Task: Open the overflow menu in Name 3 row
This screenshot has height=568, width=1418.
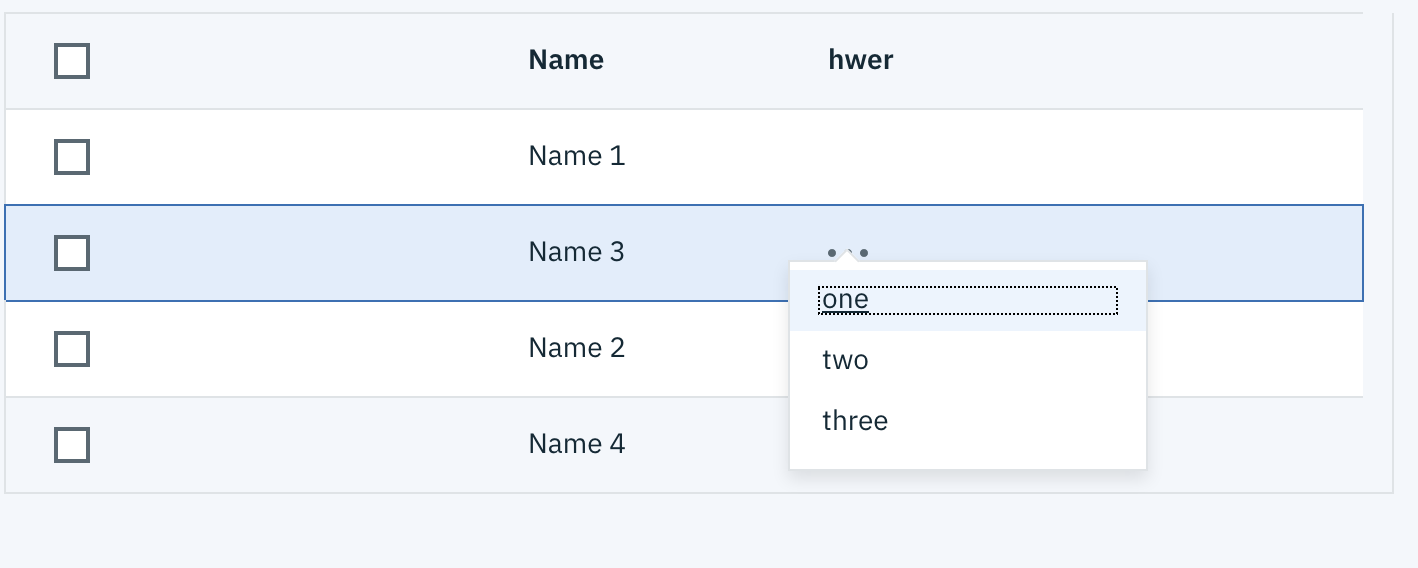Action: pyautogui.click(x=848, y=252)
